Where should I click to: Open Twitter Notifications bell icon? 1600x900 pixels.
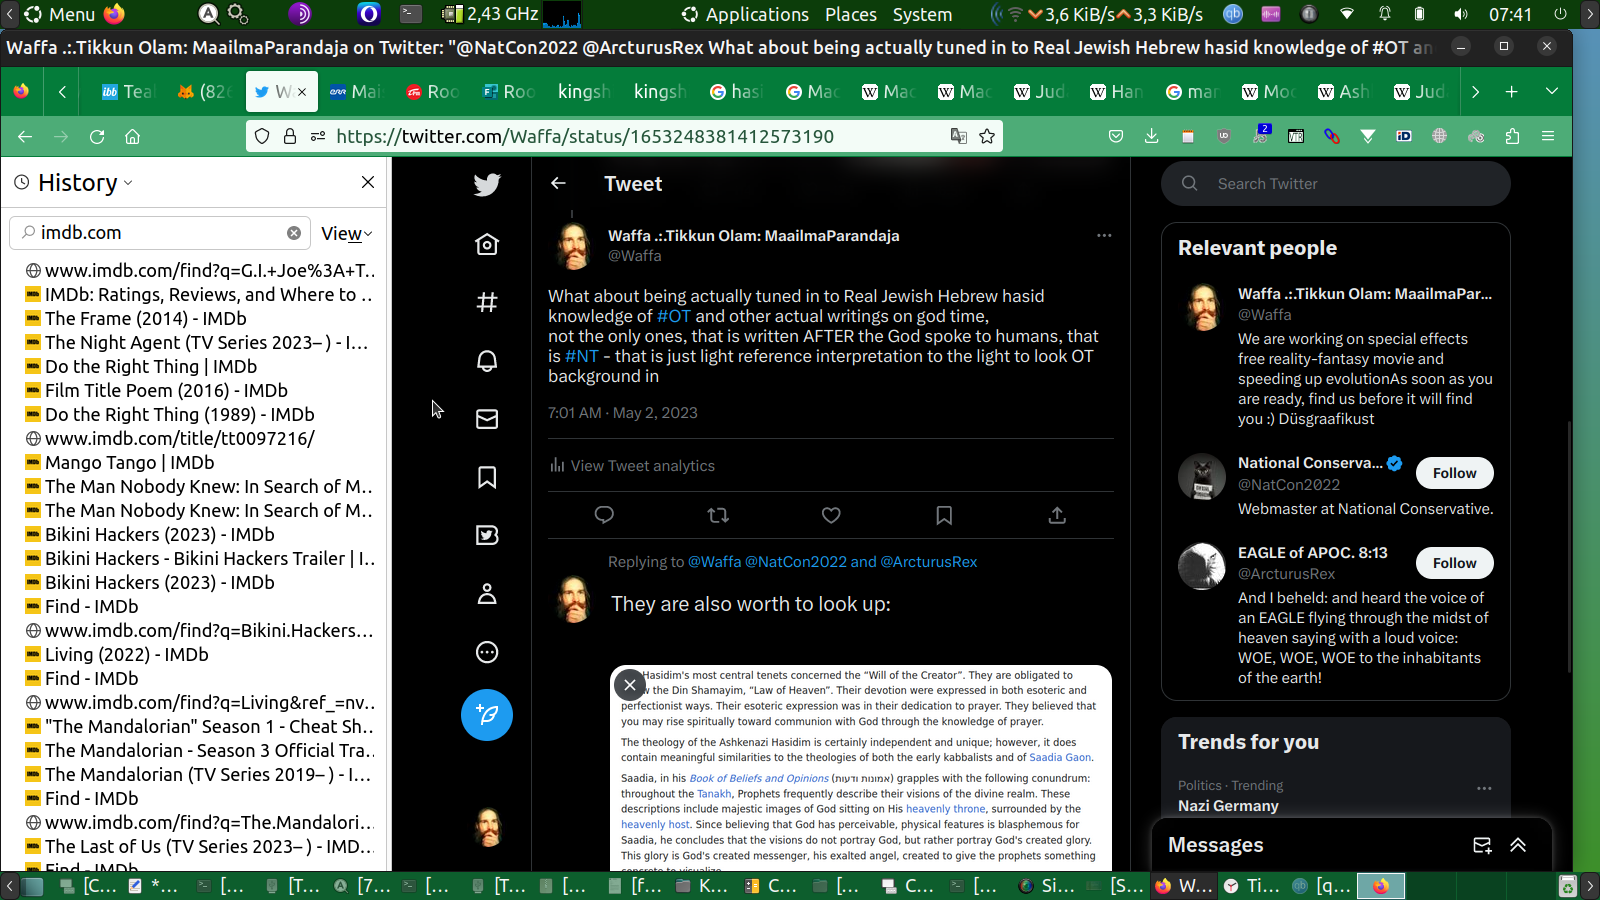click(487, 360)
